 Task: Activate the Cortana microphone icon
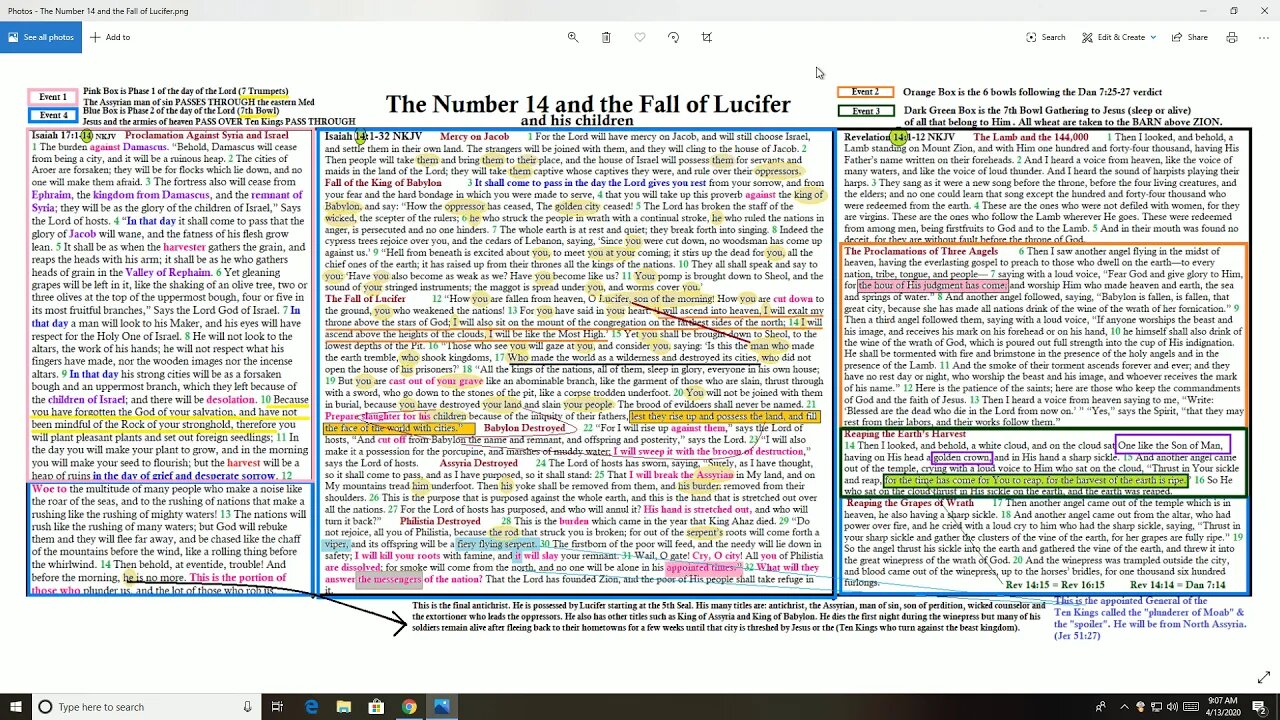point(247,707)
